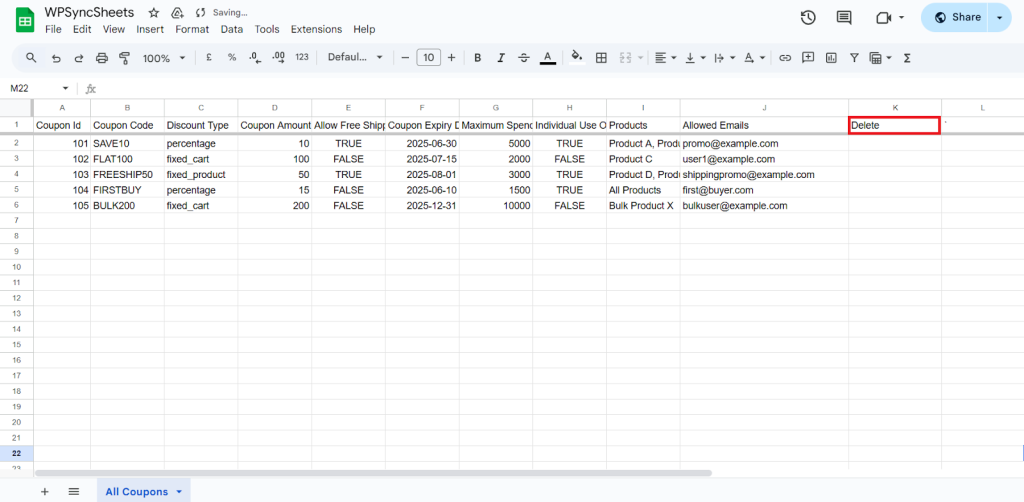
Task: Redo the last action
Action: tap(79, 58)
